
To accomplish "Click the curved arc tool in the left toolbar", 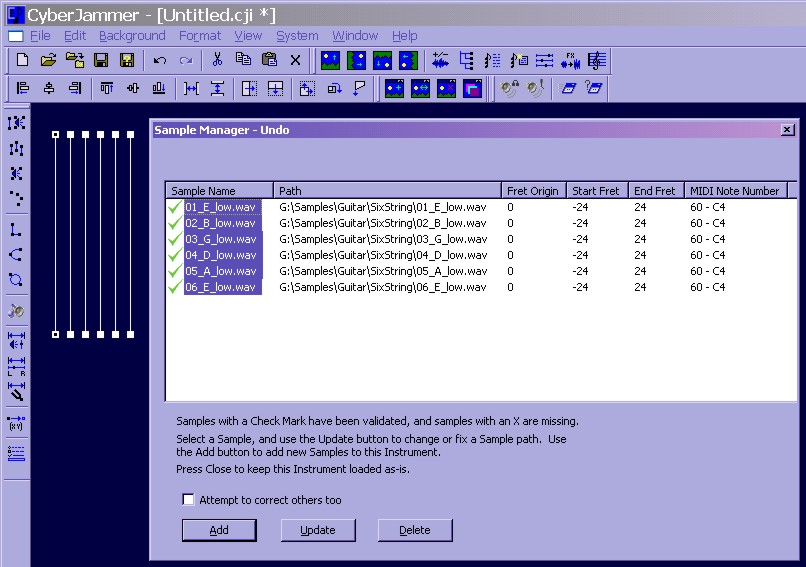I will [16, 254].
